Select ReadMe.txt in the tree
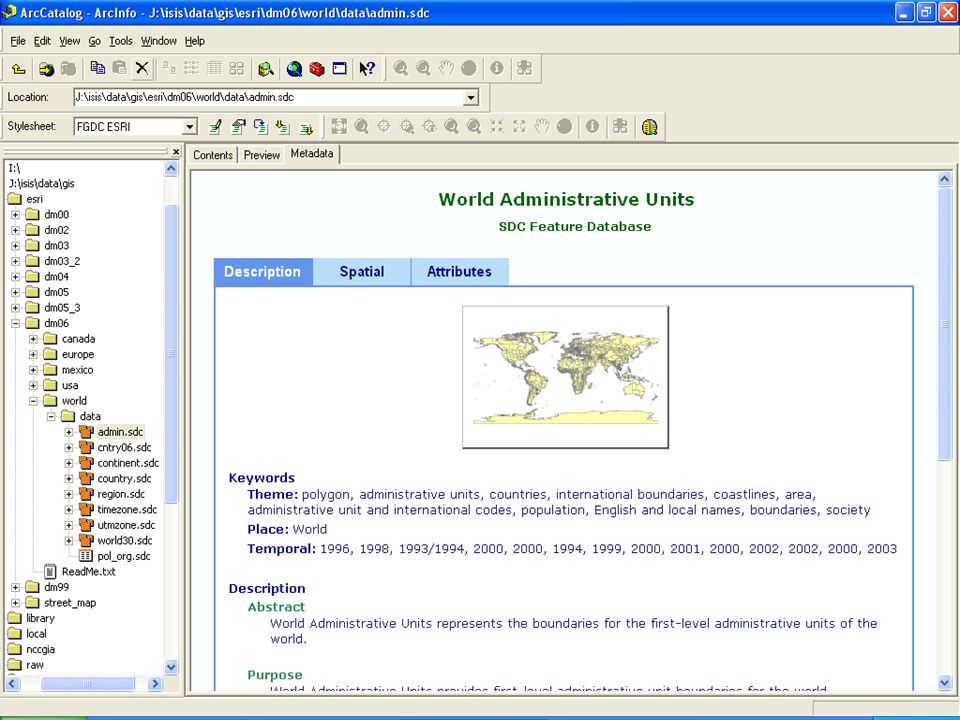 point(88,572)
